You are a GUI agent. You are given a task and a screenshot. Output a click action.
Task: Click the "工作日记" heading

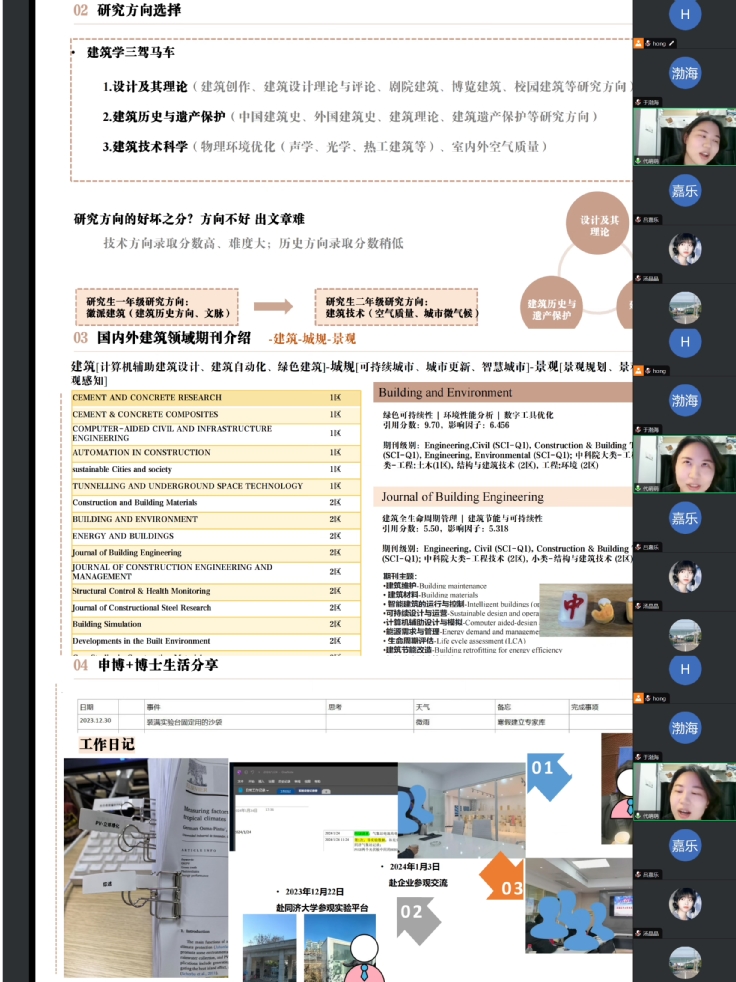coord(107,745)
